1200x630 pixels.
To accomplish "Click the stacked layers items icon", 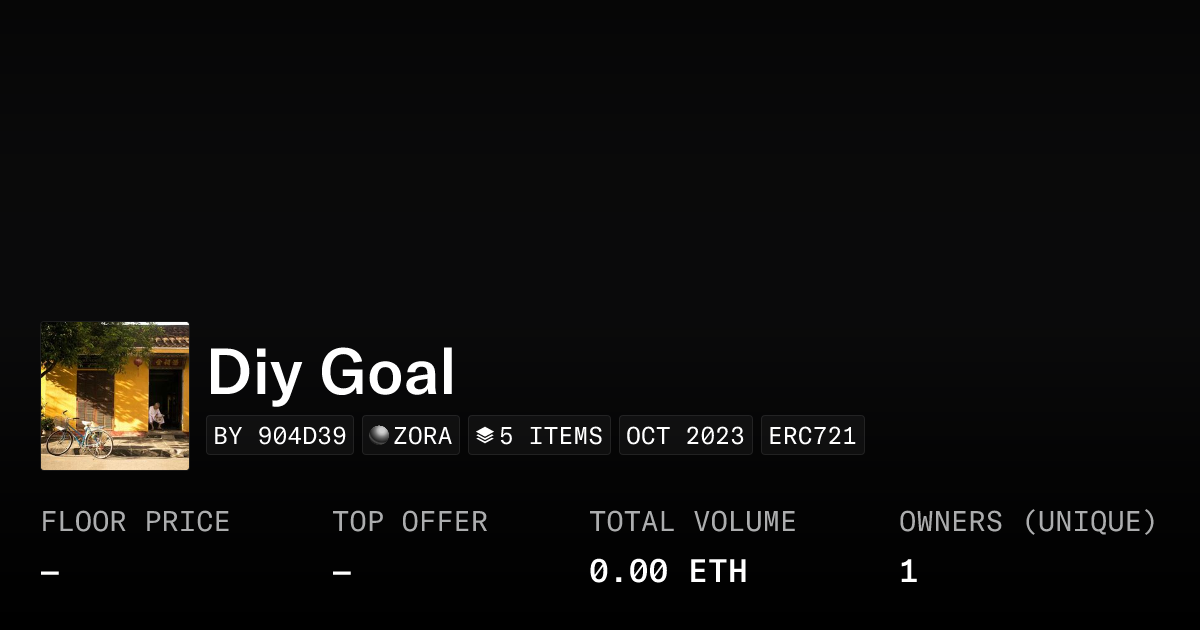I will pyautogui.click(x=485, y=436).
